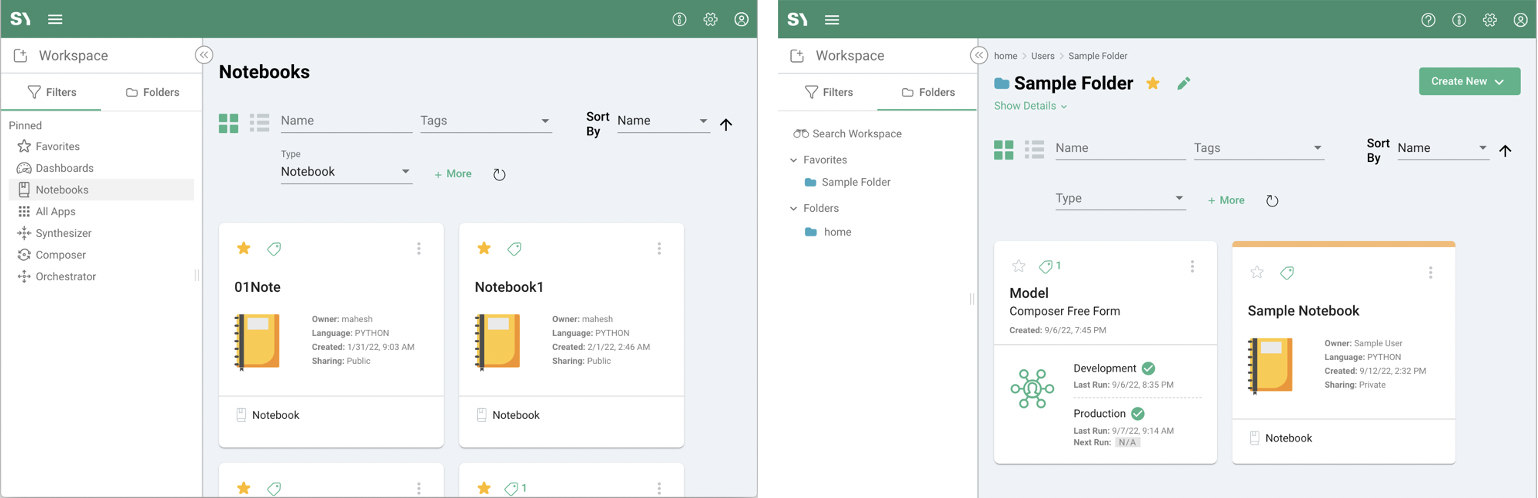The height and width of the screenshot is (498, 1538).
Task: Select the home folder in Folders tree
Action: click(x=837, y=232)
